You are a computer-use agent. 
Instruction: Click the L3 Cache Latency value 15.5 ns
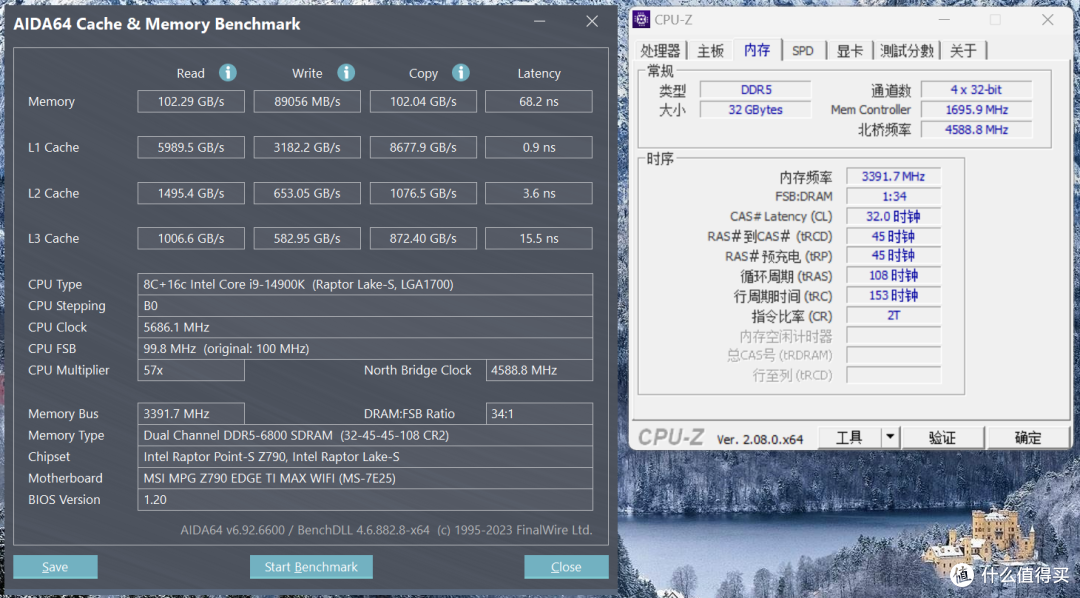tap(539, 238)
